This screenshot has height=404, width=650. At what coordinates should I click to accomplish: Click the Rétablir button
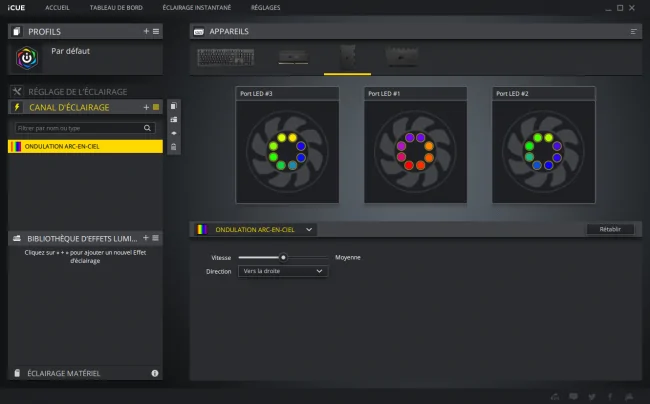coord(610,229)
